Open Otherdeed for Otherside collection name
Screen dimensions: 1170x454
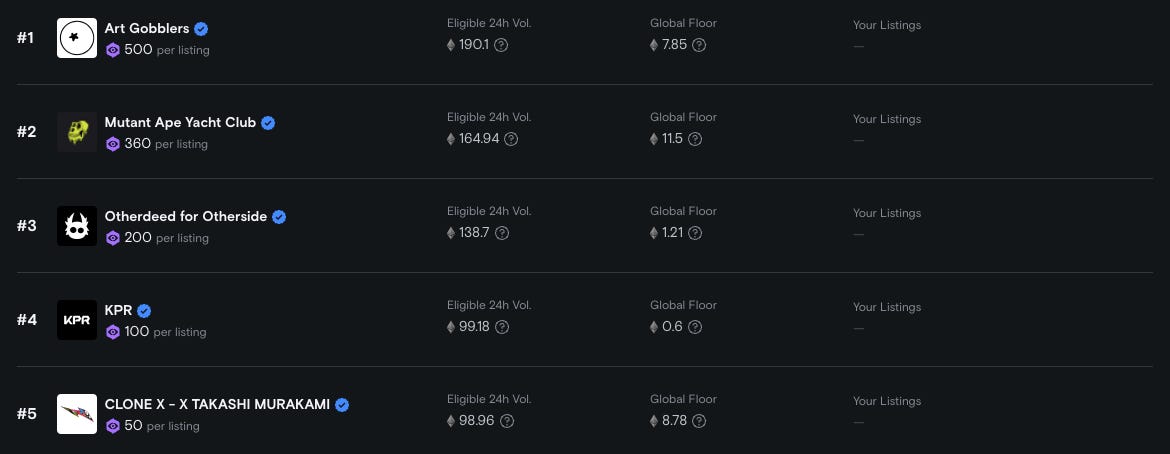click(x=186, y=216)
